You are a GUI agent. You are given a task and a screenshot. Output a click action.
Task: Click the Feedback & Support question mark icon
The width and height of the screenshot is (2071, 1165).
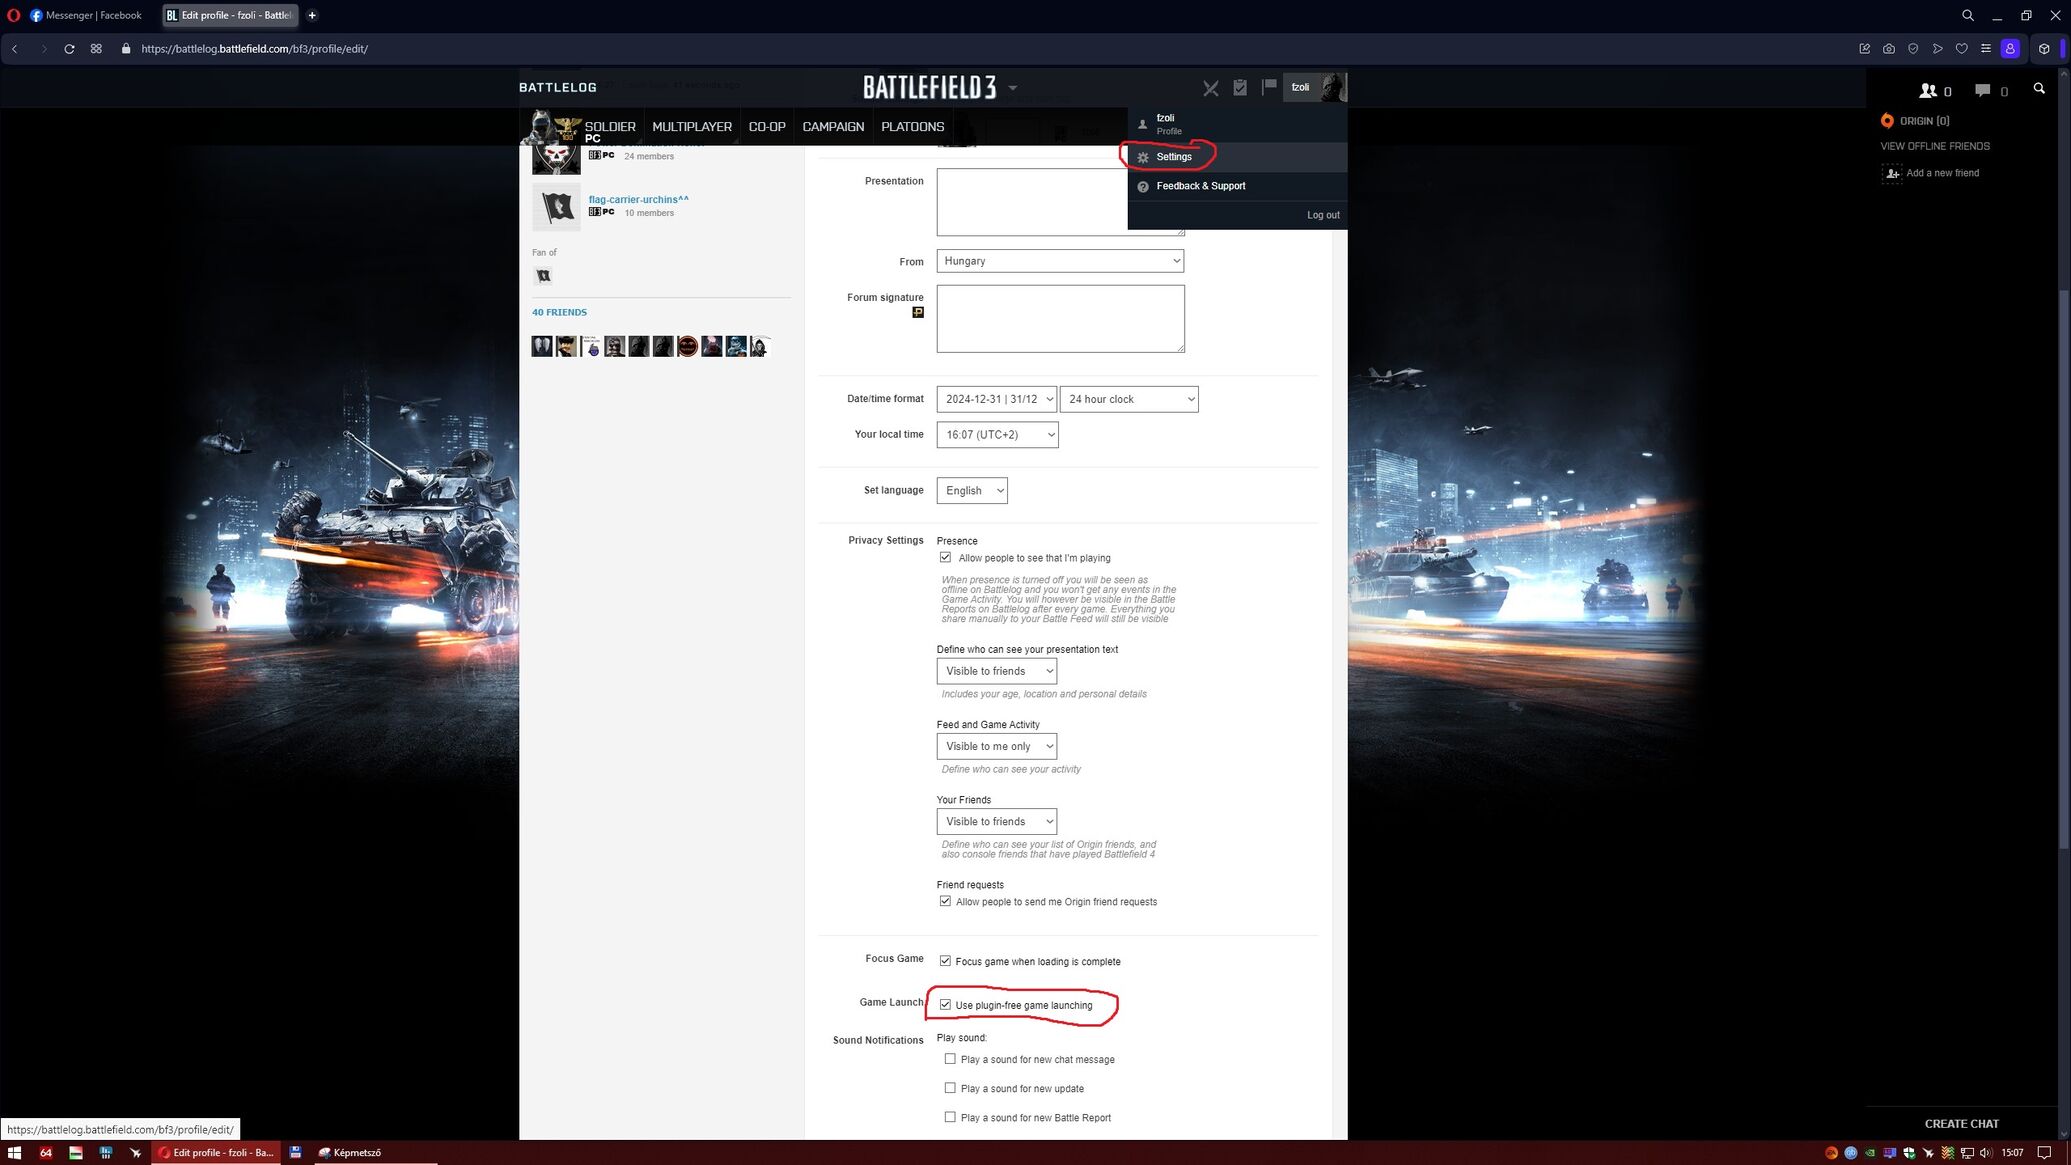click(1143, 187)
